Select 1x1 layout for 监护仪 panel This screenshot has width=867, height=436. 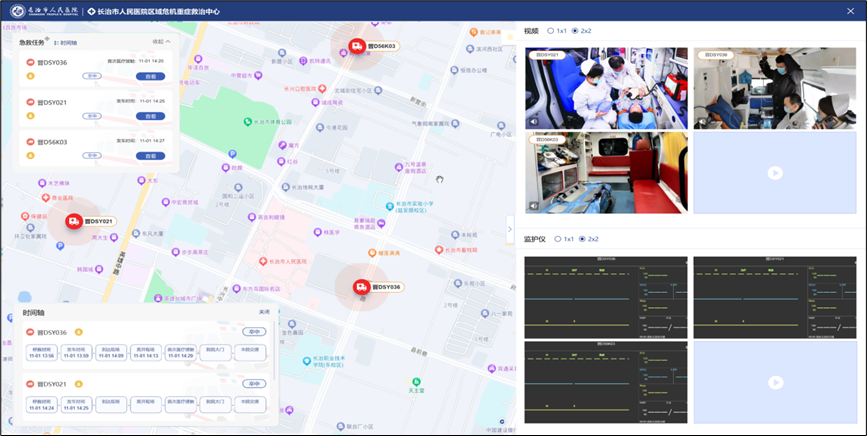557,239
